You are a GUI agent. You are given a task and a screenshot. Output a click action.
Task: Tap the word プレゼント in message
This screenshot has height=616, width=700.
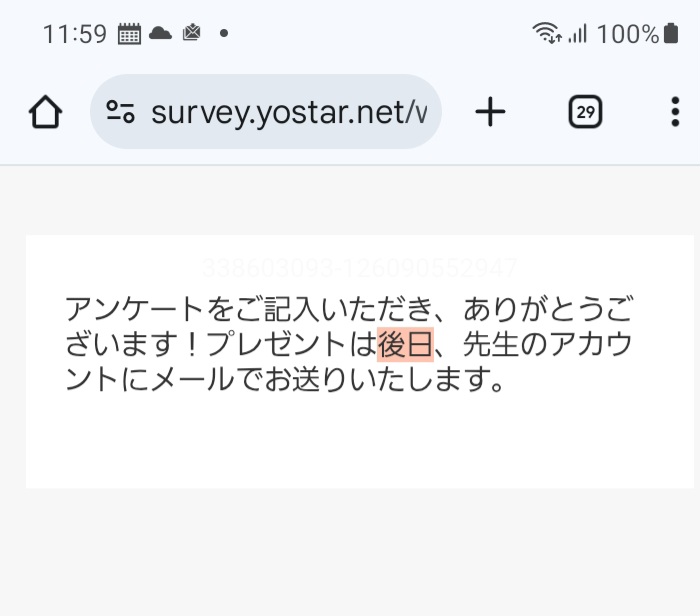290,344
